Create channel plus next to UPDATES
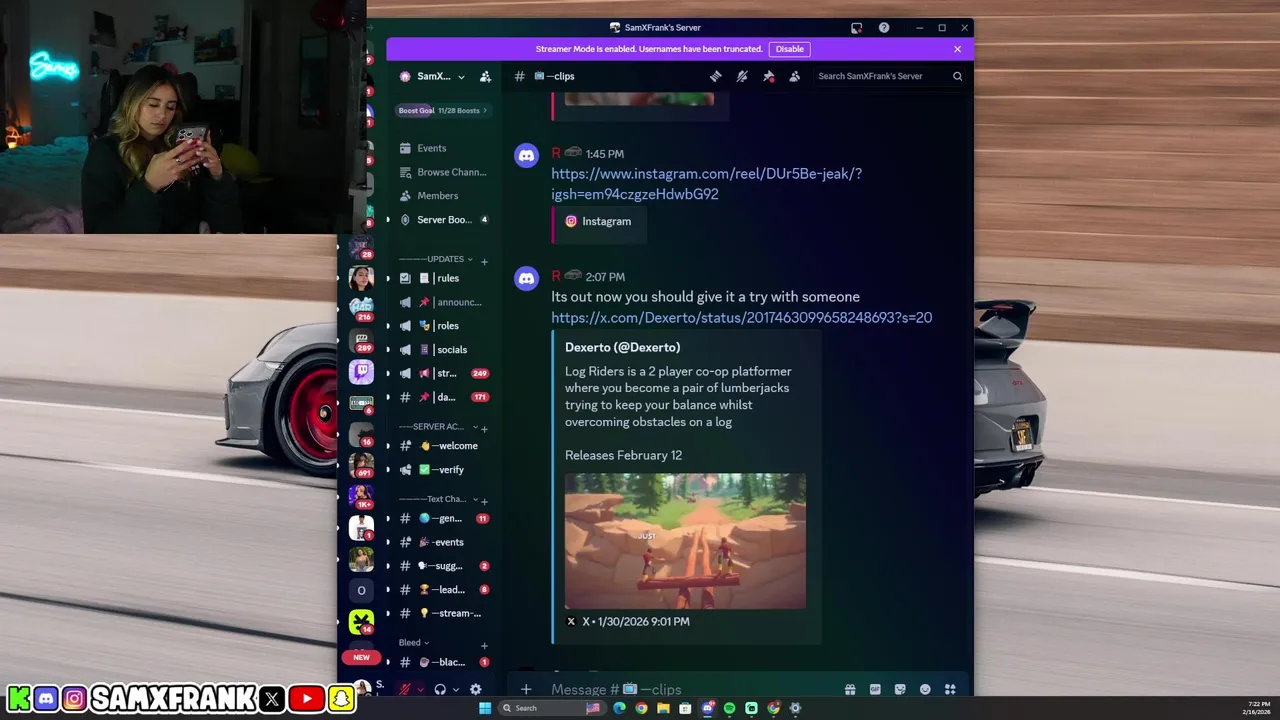Screen dimensions: 1280x720 click(x=484, y=262)
